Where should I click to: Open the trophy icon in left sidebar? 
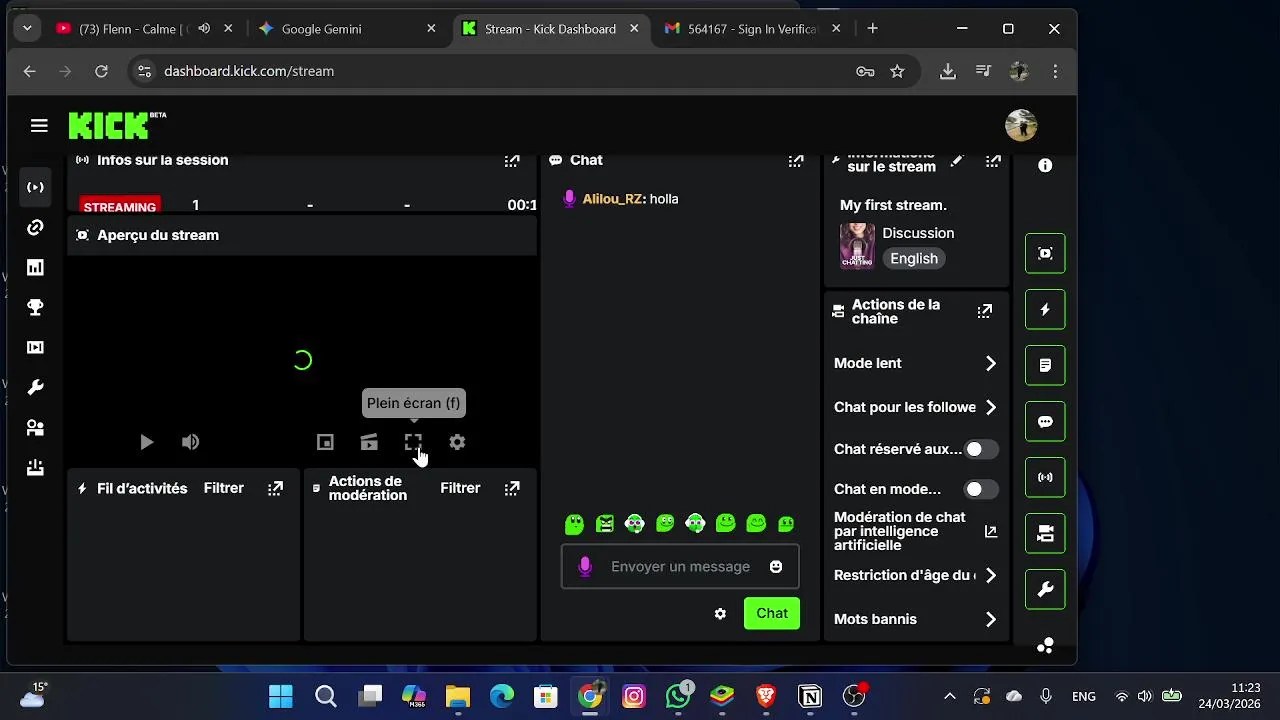[x=35, y=308]
